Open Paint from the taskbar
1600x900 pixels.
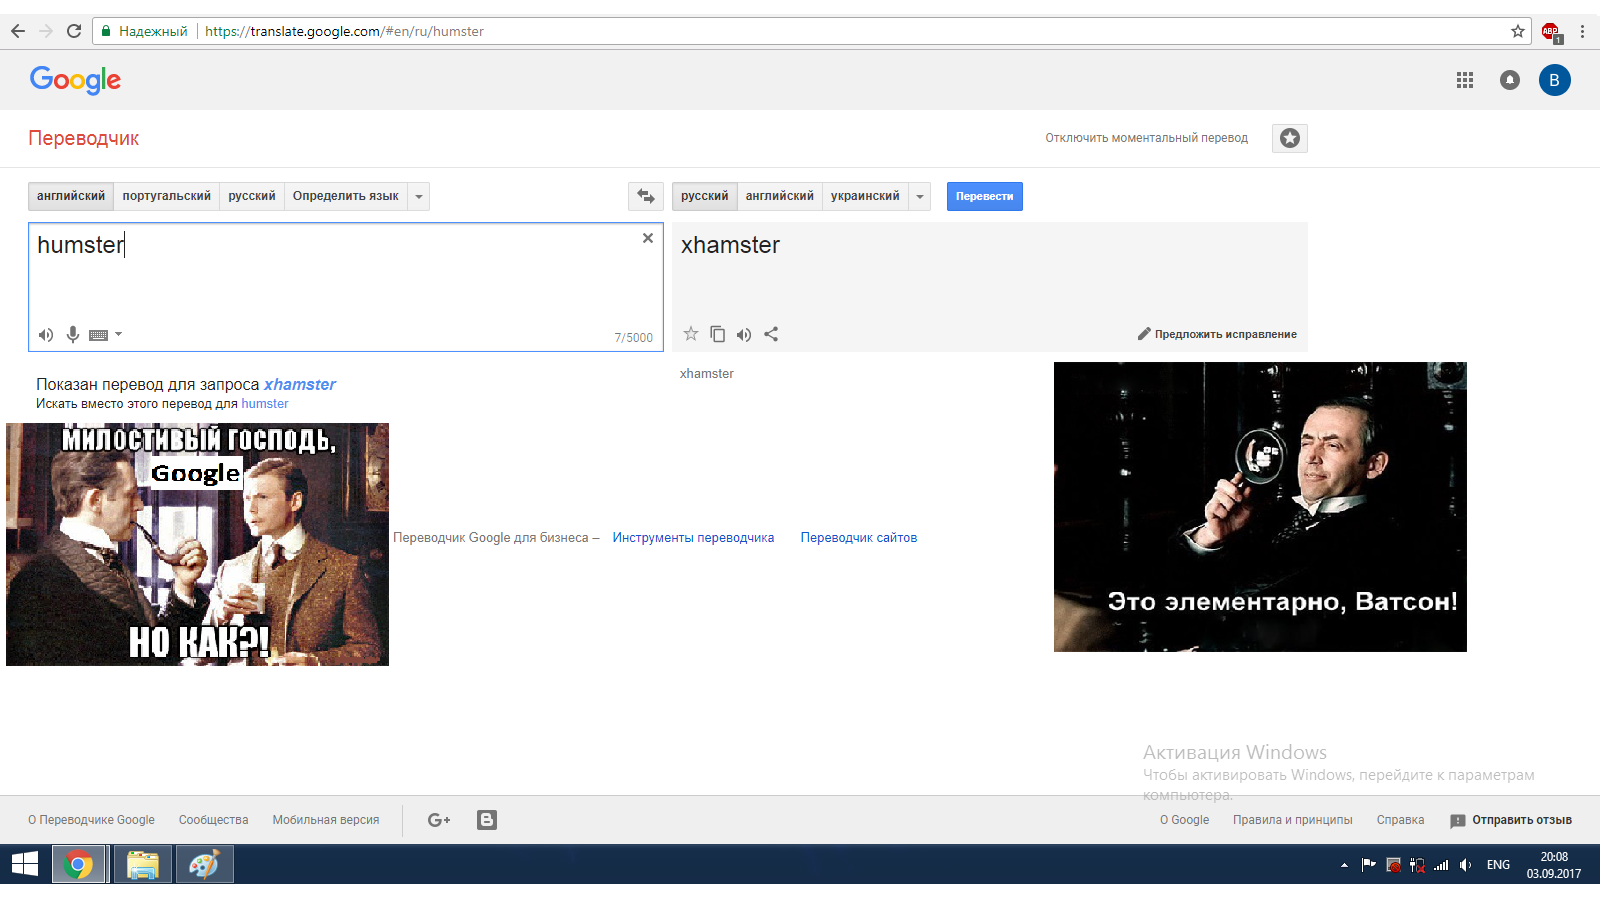coord(204,864)
